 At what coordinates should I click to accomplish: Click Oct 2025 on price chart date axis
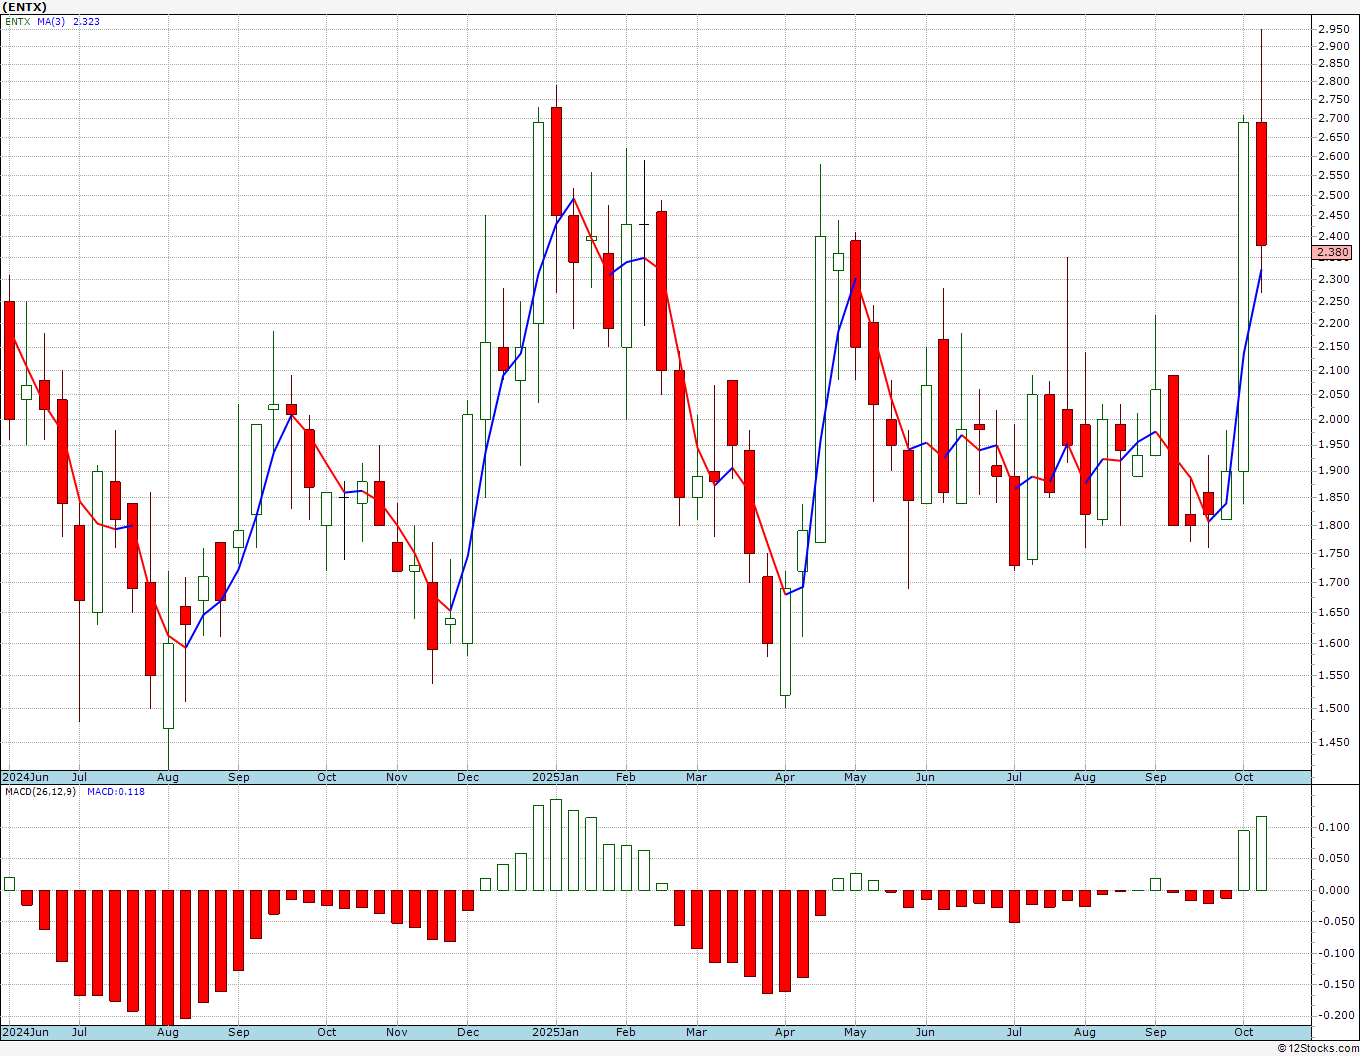(x=1244, y=777)
